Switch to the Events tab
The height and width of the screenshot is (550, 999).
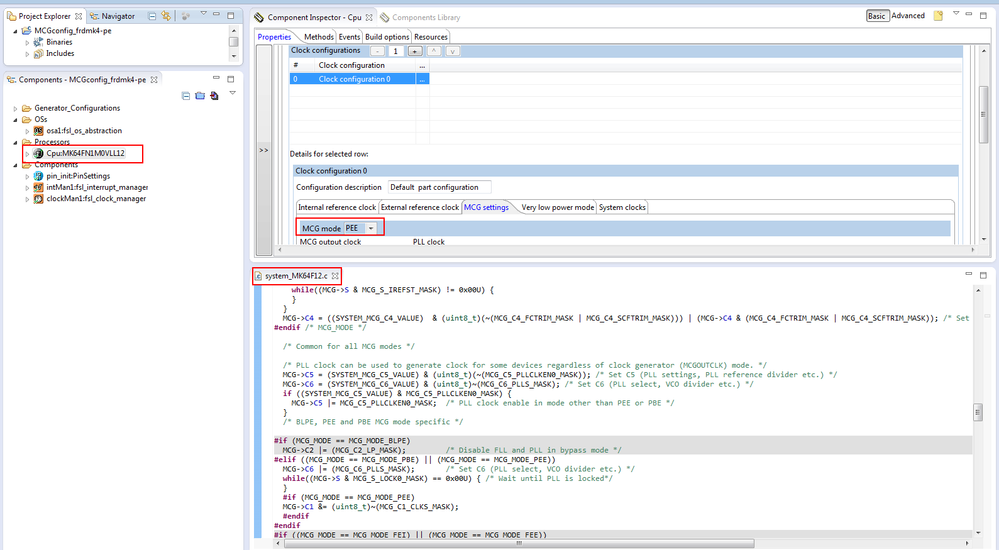(x=349, y=37)
